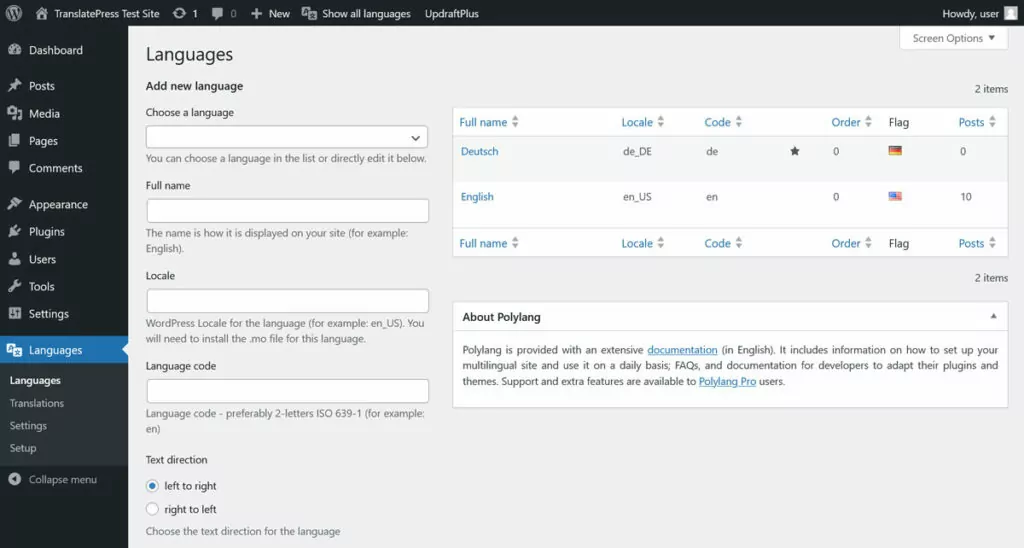Click the WordPress logo icon
Screen dimensions: 1024x548
pyautogui.click(x=14, y=13)
